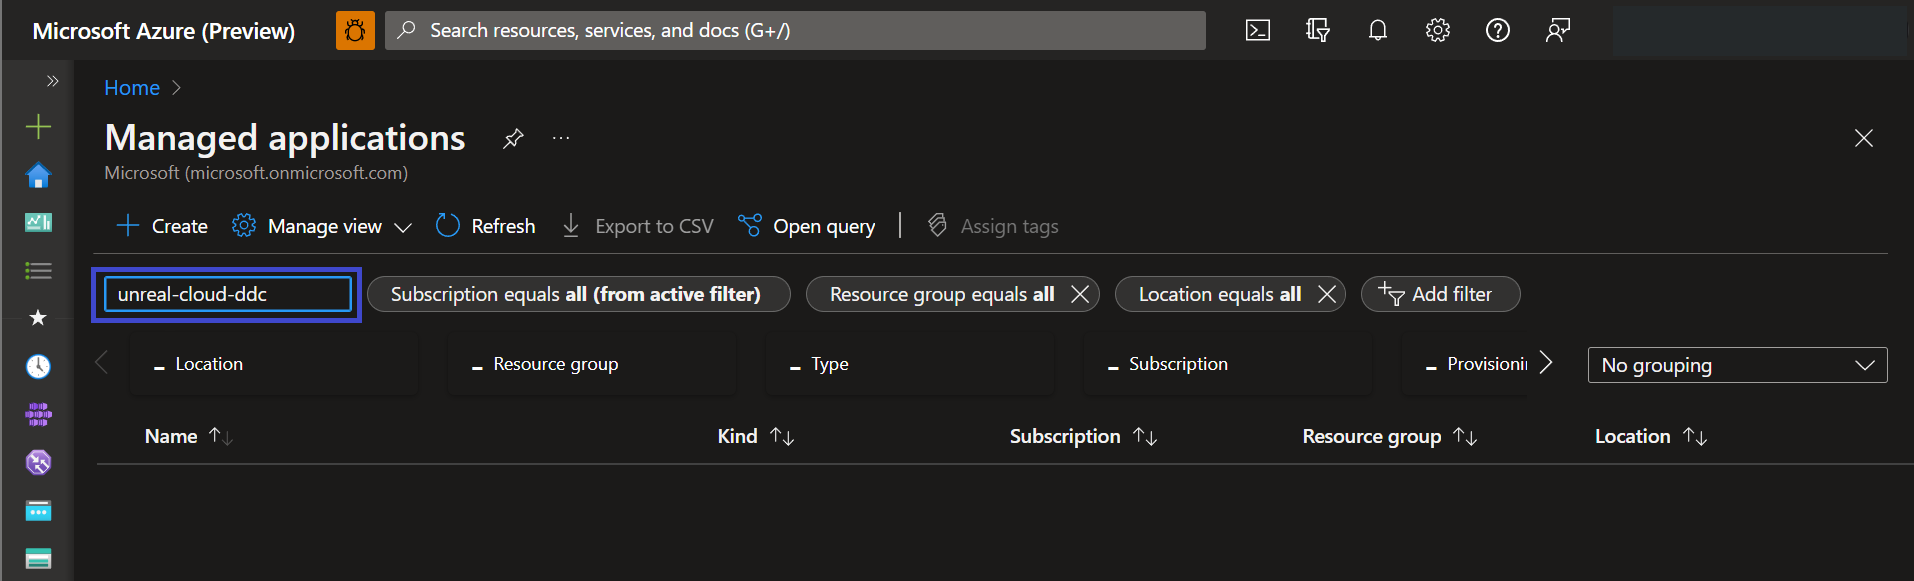Select the Resource group summary card
The image size is (1914, 581).
(592, 364)
